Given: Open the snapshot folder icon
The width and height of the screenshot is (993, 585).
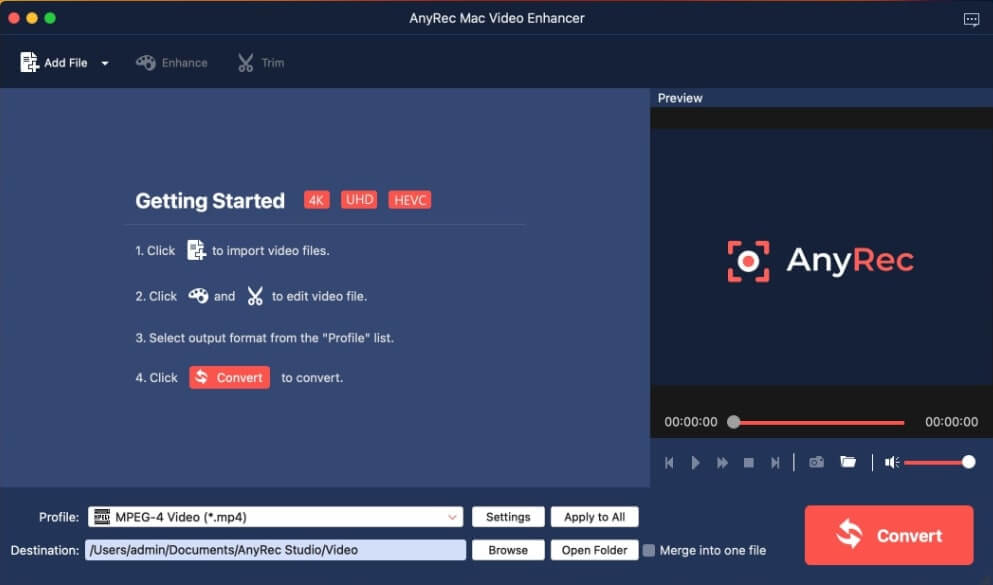Looking at the screenshot, I should tap(848, 462).
